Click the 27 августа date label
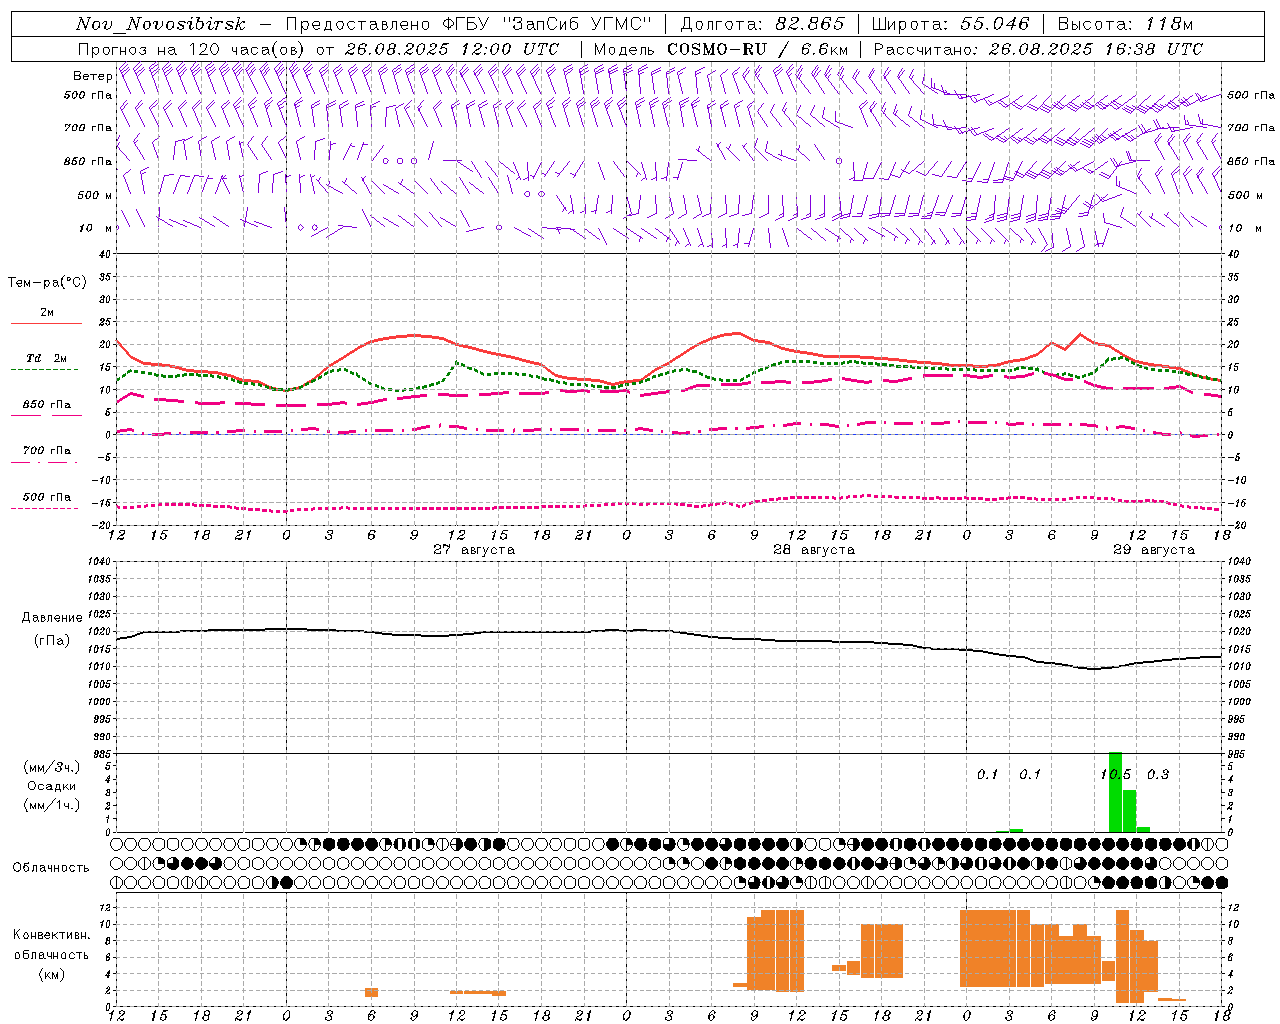1280x1024 pixels. point(474,550)
